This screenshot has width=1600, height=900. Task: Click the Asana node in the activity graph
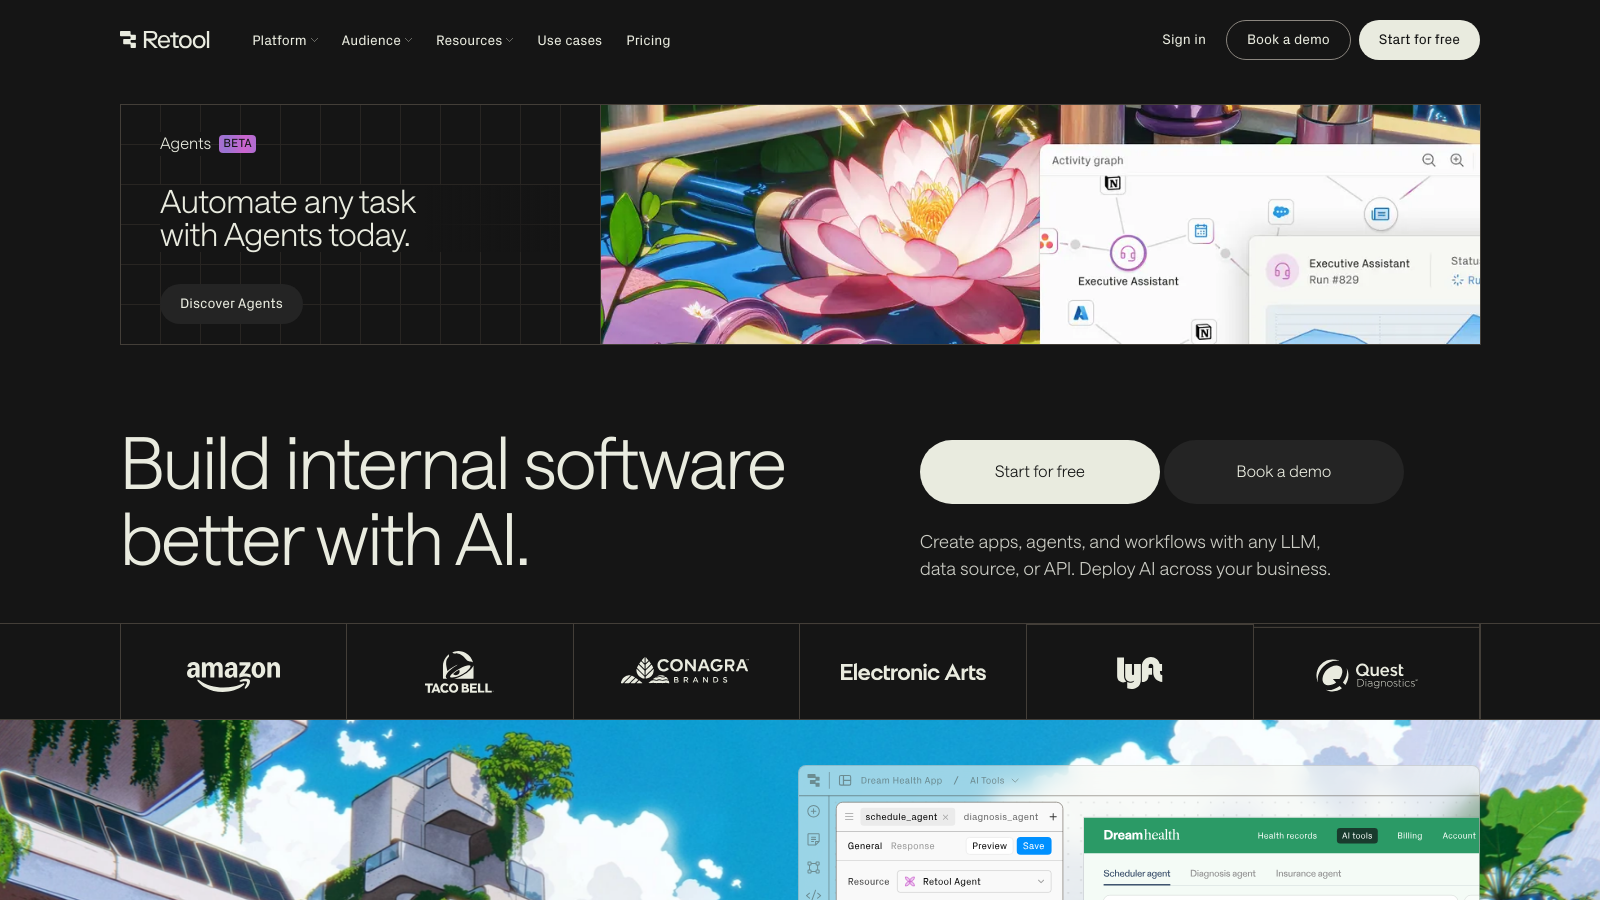coord(1047,242)
